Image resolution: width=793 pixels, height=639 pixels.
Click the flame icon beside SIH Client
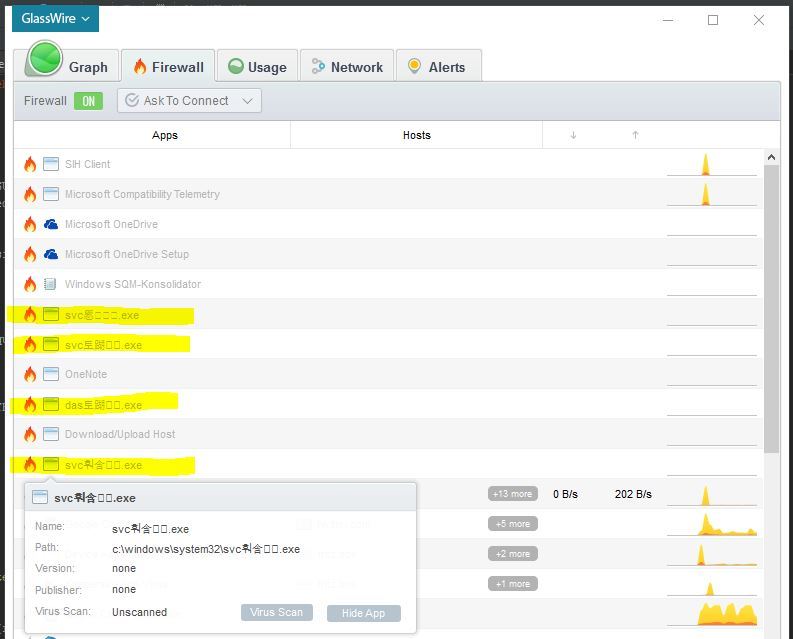30,164
